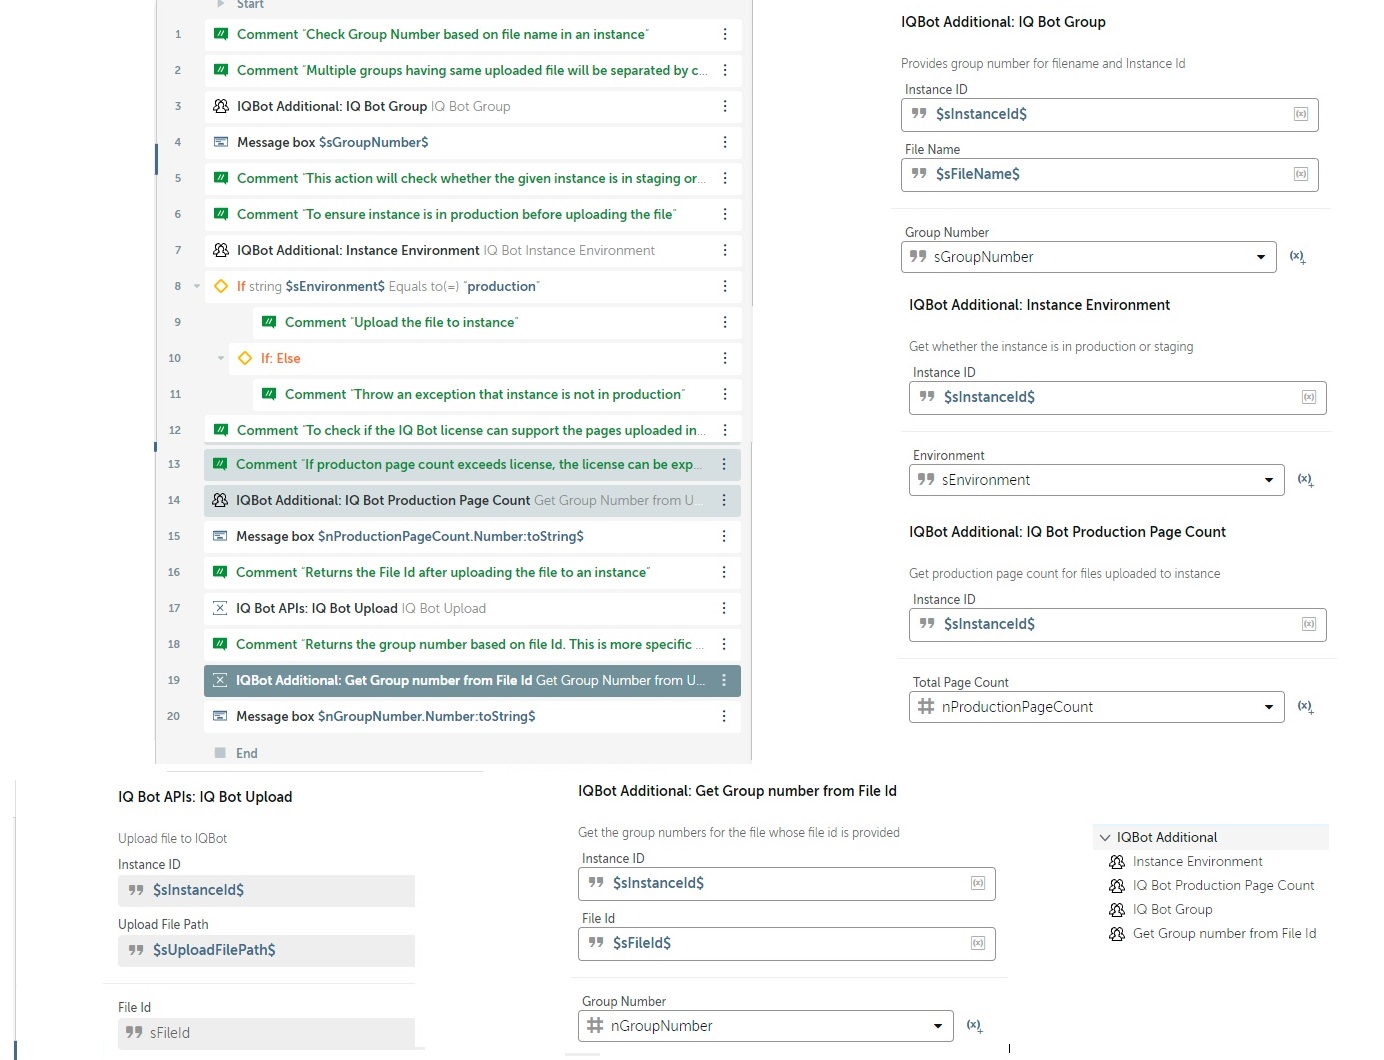
Task: Create variable next to nProductionPageCount dropdown
Action: [1305, 707]
